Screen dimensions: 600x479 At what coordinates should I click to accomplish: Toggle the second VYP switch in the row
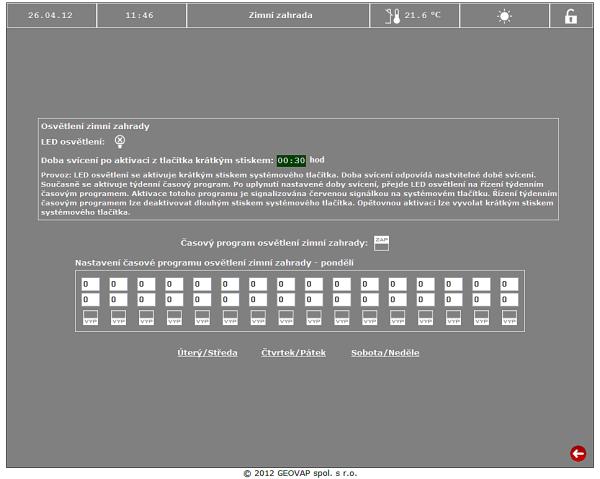(x=119, y=318)
